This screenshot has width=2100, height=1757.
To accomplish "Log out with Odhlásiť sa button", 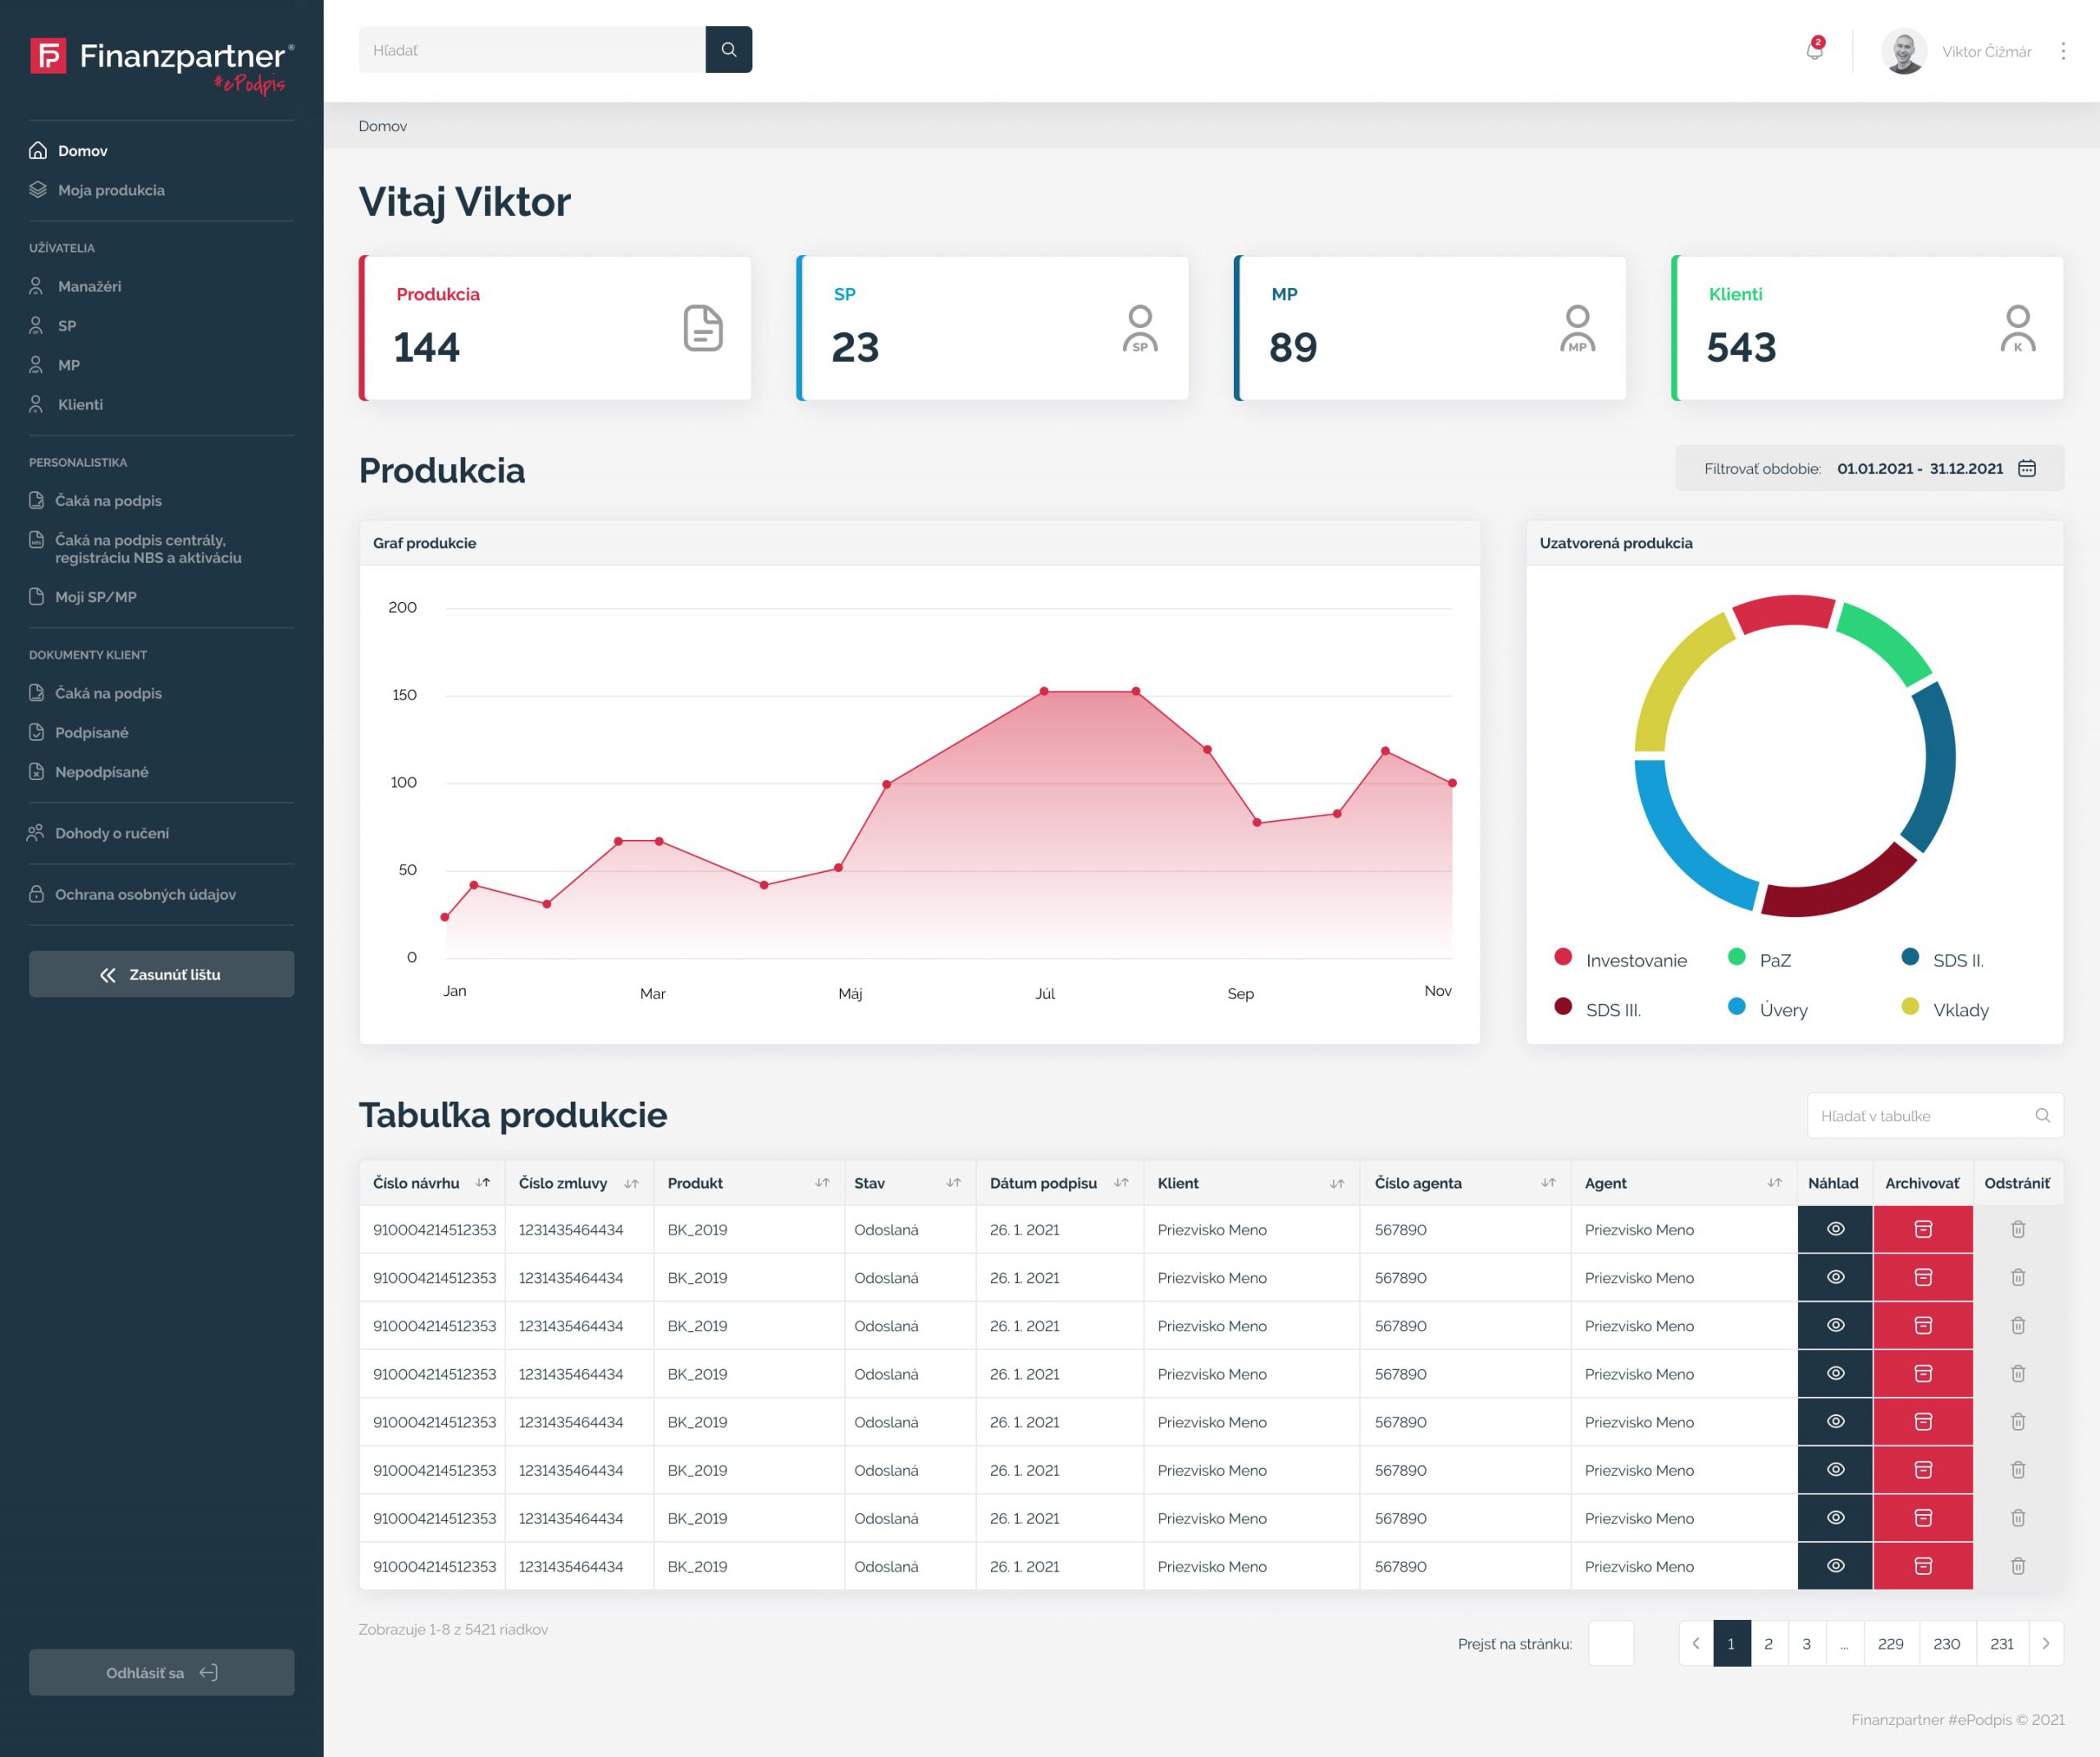I will click(x=161, y=1673).
